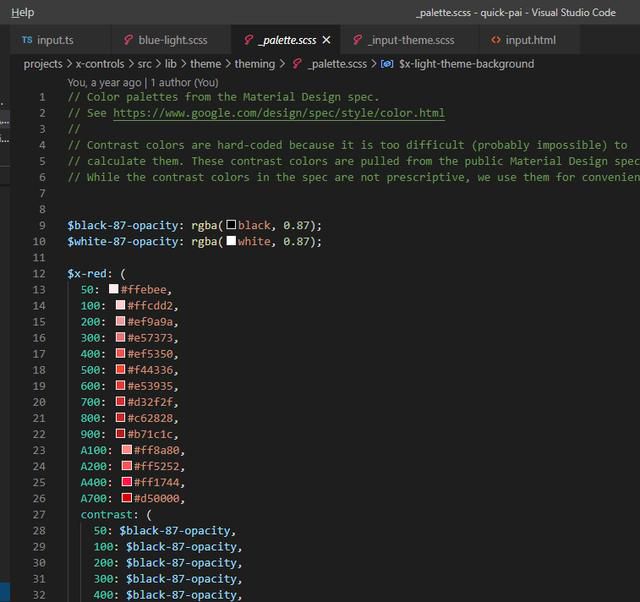This screenshot has height=602, width=640.
Task: Open the #ff8a80 color swatch
Action: coord(127,449)
